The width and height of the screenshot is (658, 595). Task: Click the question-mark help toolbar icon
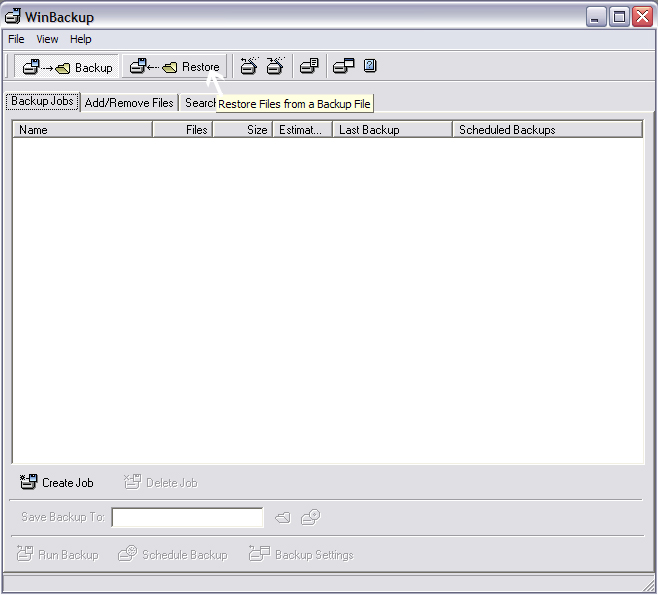pyautogui.click(x=370, y=66)
